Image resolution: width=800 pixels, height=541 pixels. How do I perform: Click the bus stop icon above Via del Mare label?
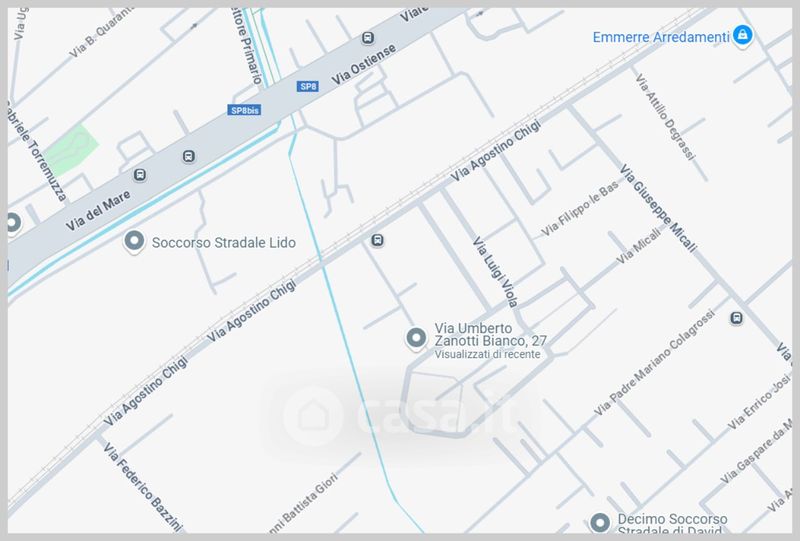tap(140, 175)
